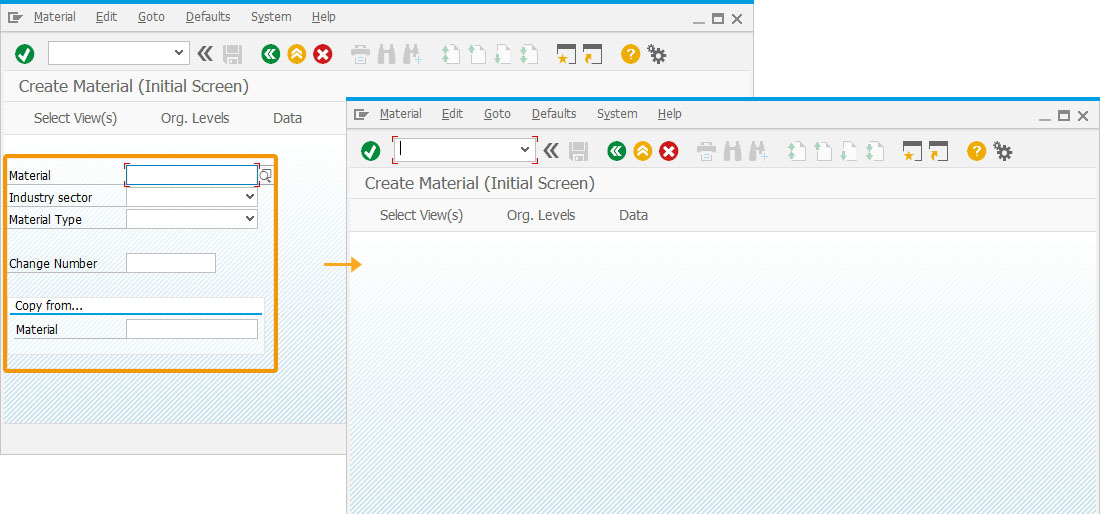This screenshot has width=1100, height=514.
Task: Click Select View(s) button in back window
Action: [76, 119]
